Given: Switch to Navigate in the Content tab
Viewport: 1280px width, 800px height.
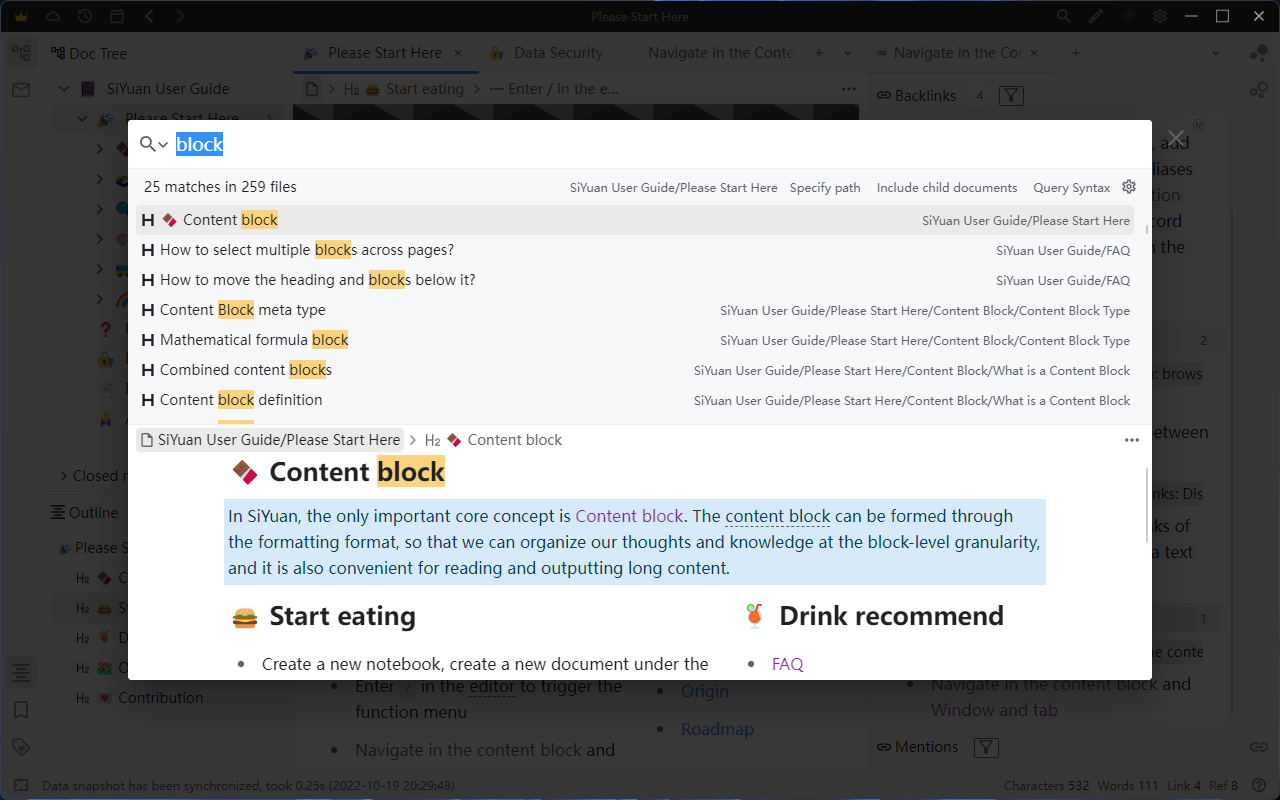Looking at the screenshot, I should pos(720,53).
